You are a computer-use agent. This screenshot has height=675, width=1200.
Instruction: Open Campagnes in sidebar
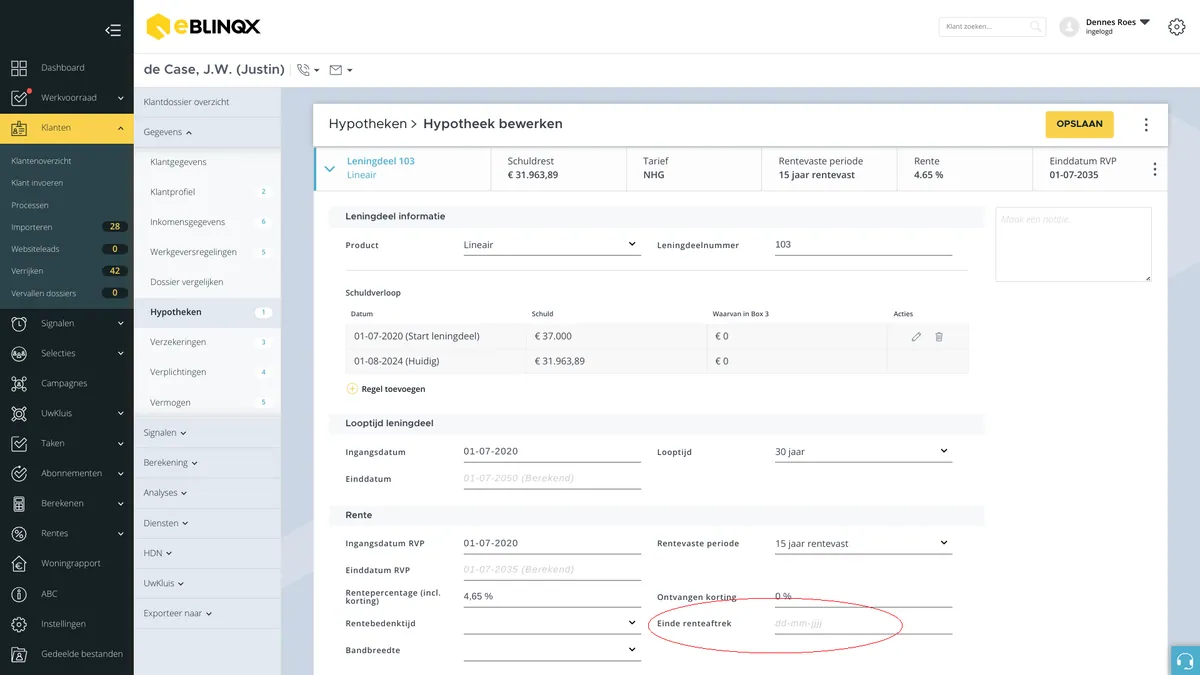(66, 383)
